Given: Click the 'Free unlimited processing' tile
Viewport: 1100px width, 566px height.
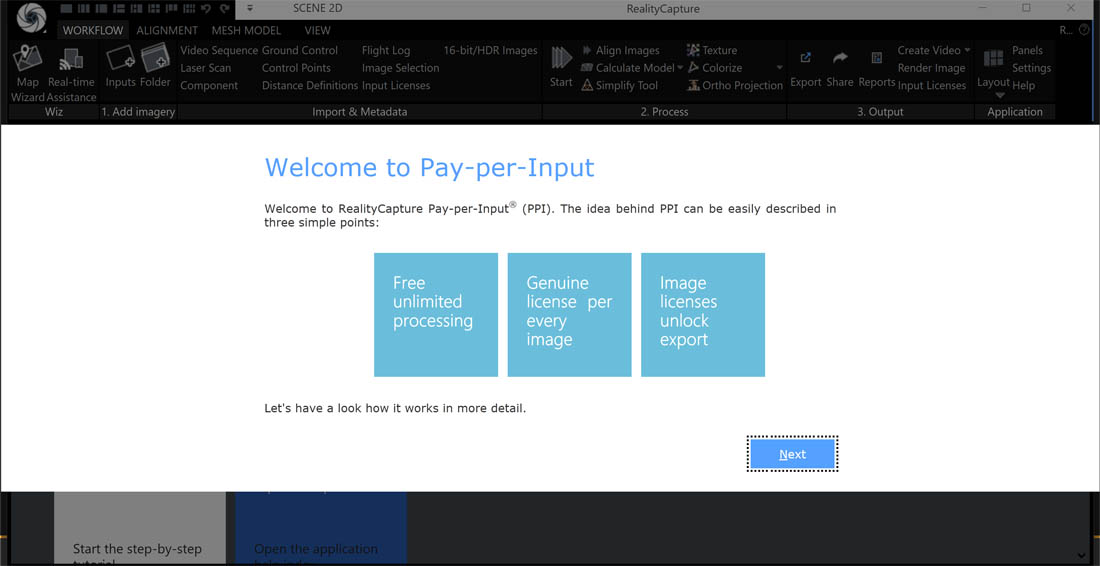Looking at the screenshot, I should coord(436,315).
